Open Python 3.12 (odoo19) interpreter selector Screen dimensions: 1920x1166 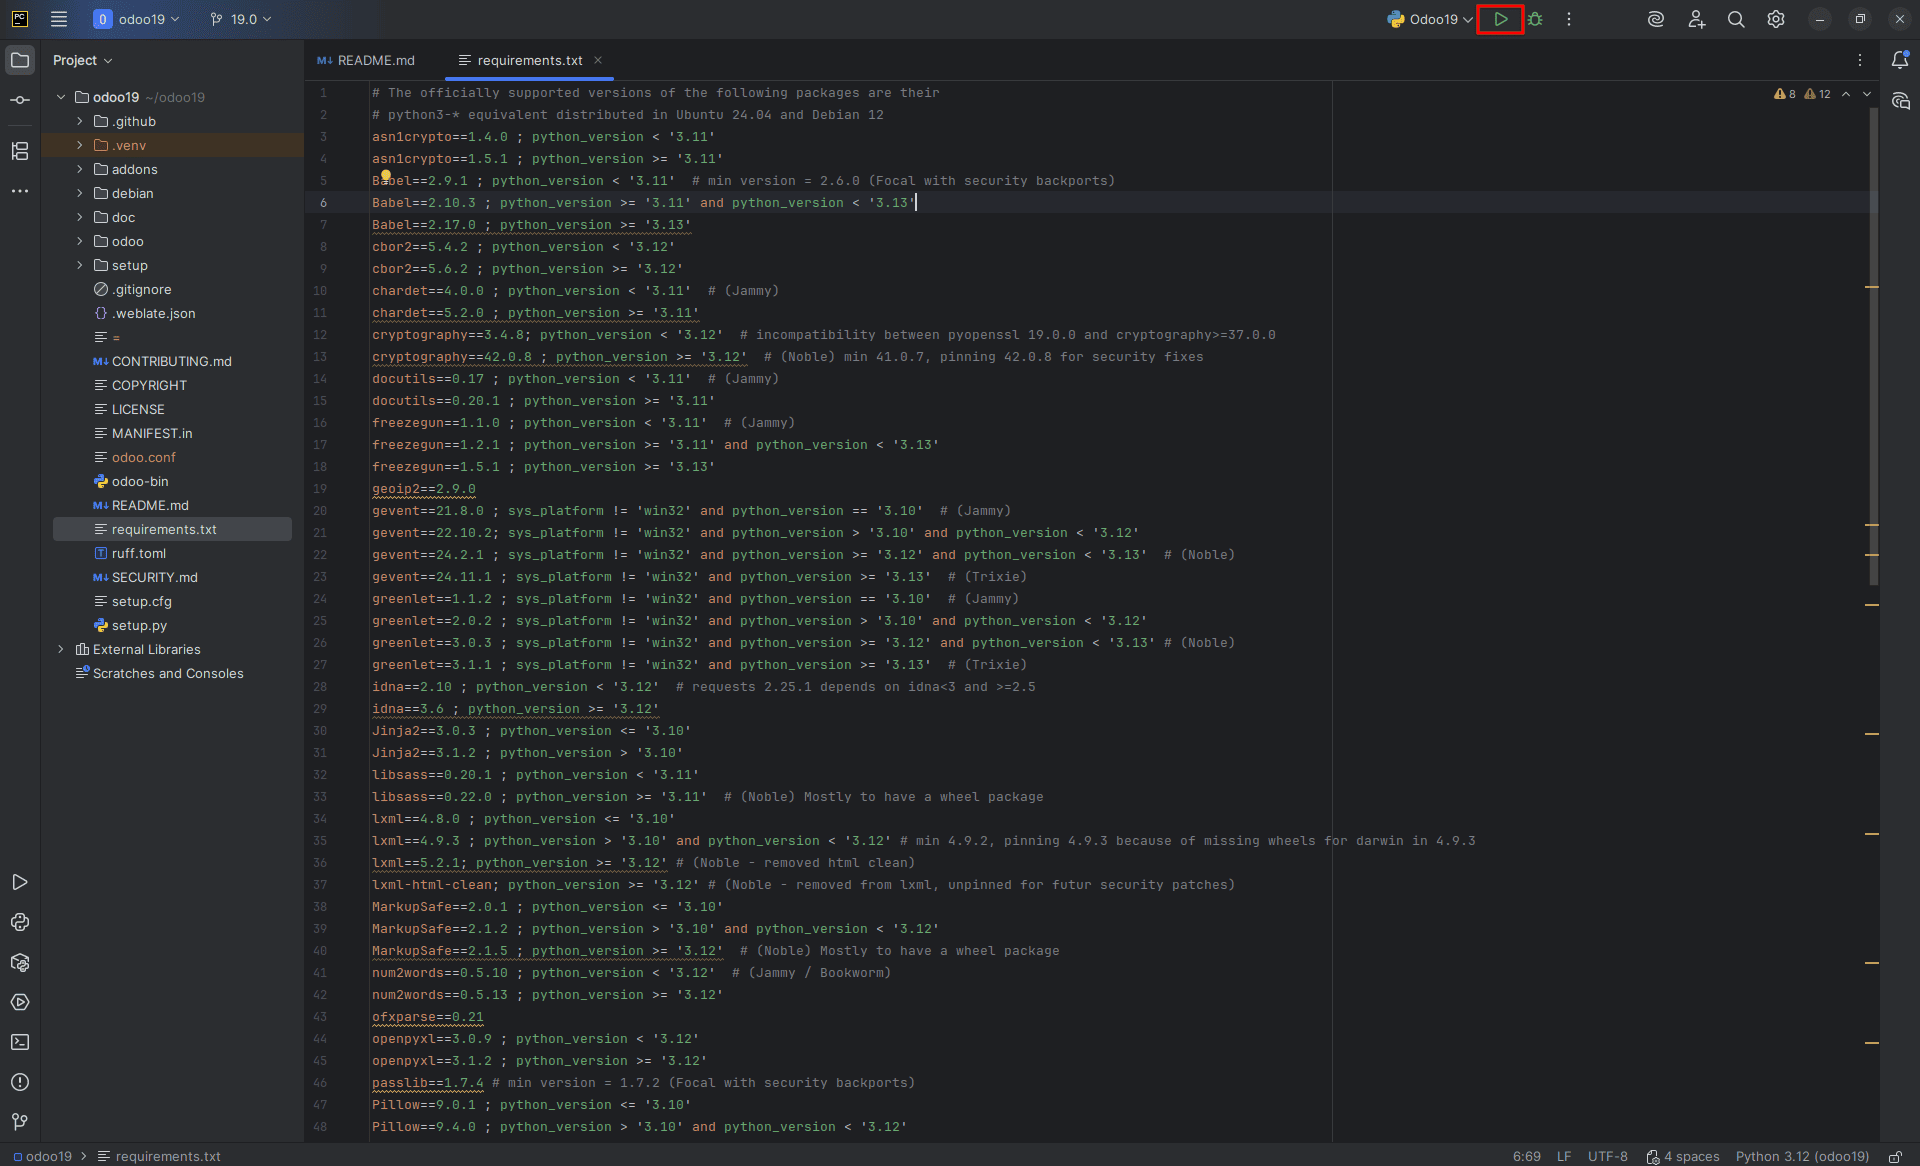[x=1802, y=1156]
